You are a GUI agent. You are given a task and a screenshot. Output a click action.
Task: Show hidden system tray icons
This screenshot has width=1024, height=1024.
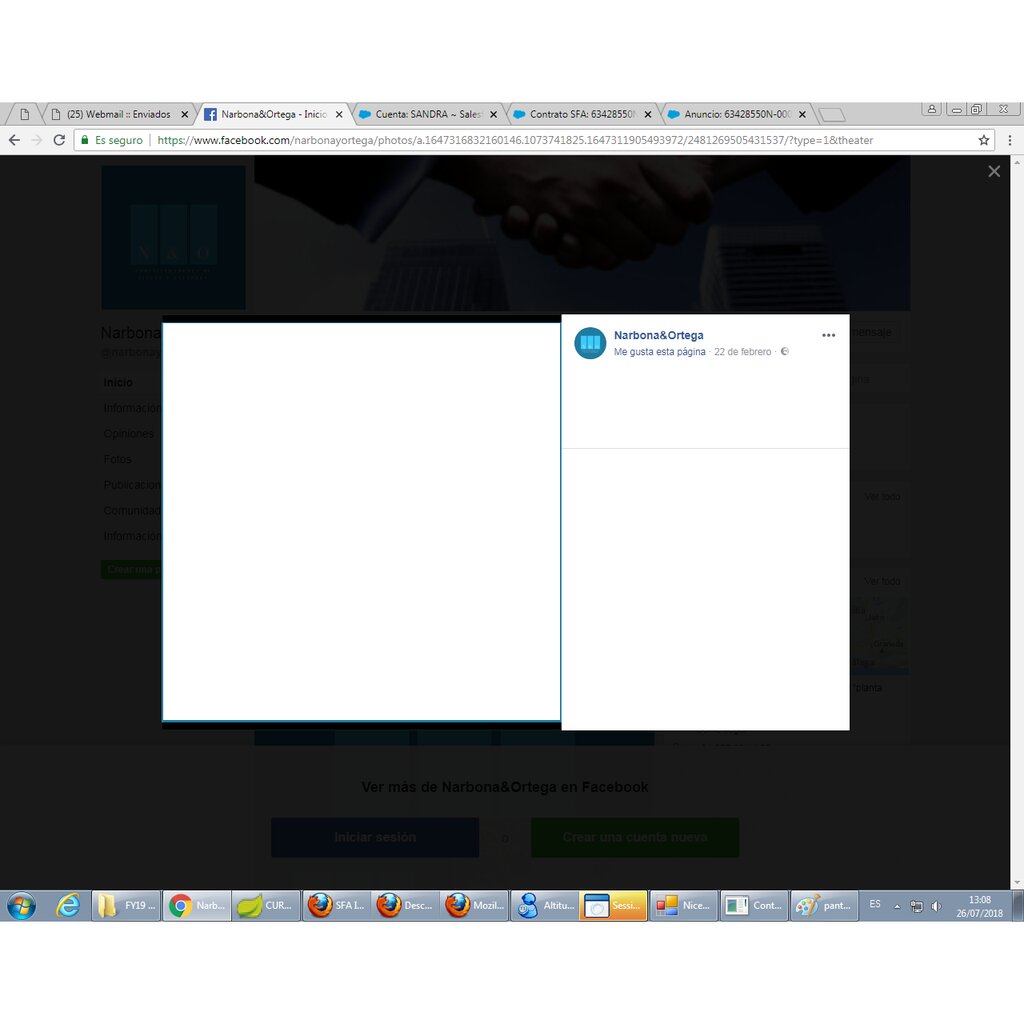897,906
